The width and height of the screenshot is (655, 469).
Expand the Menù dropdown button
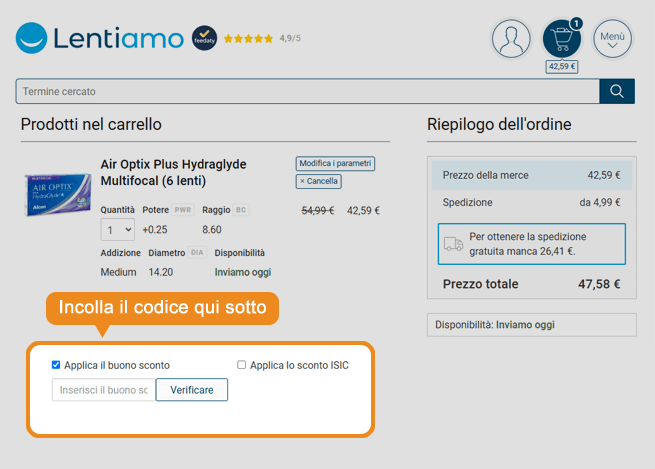[x=612, y=39]
